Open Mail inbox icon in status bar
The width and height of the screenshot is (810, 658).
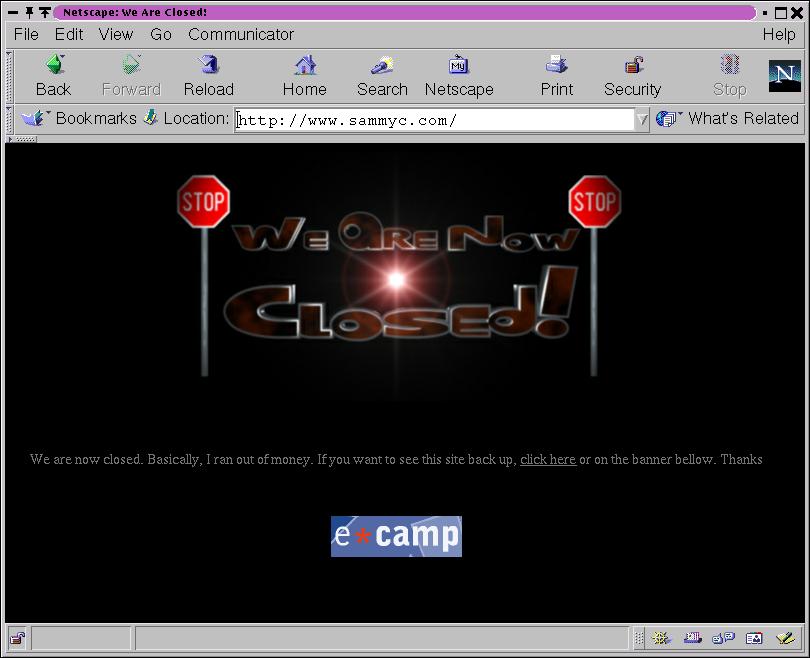coord(692,638)
